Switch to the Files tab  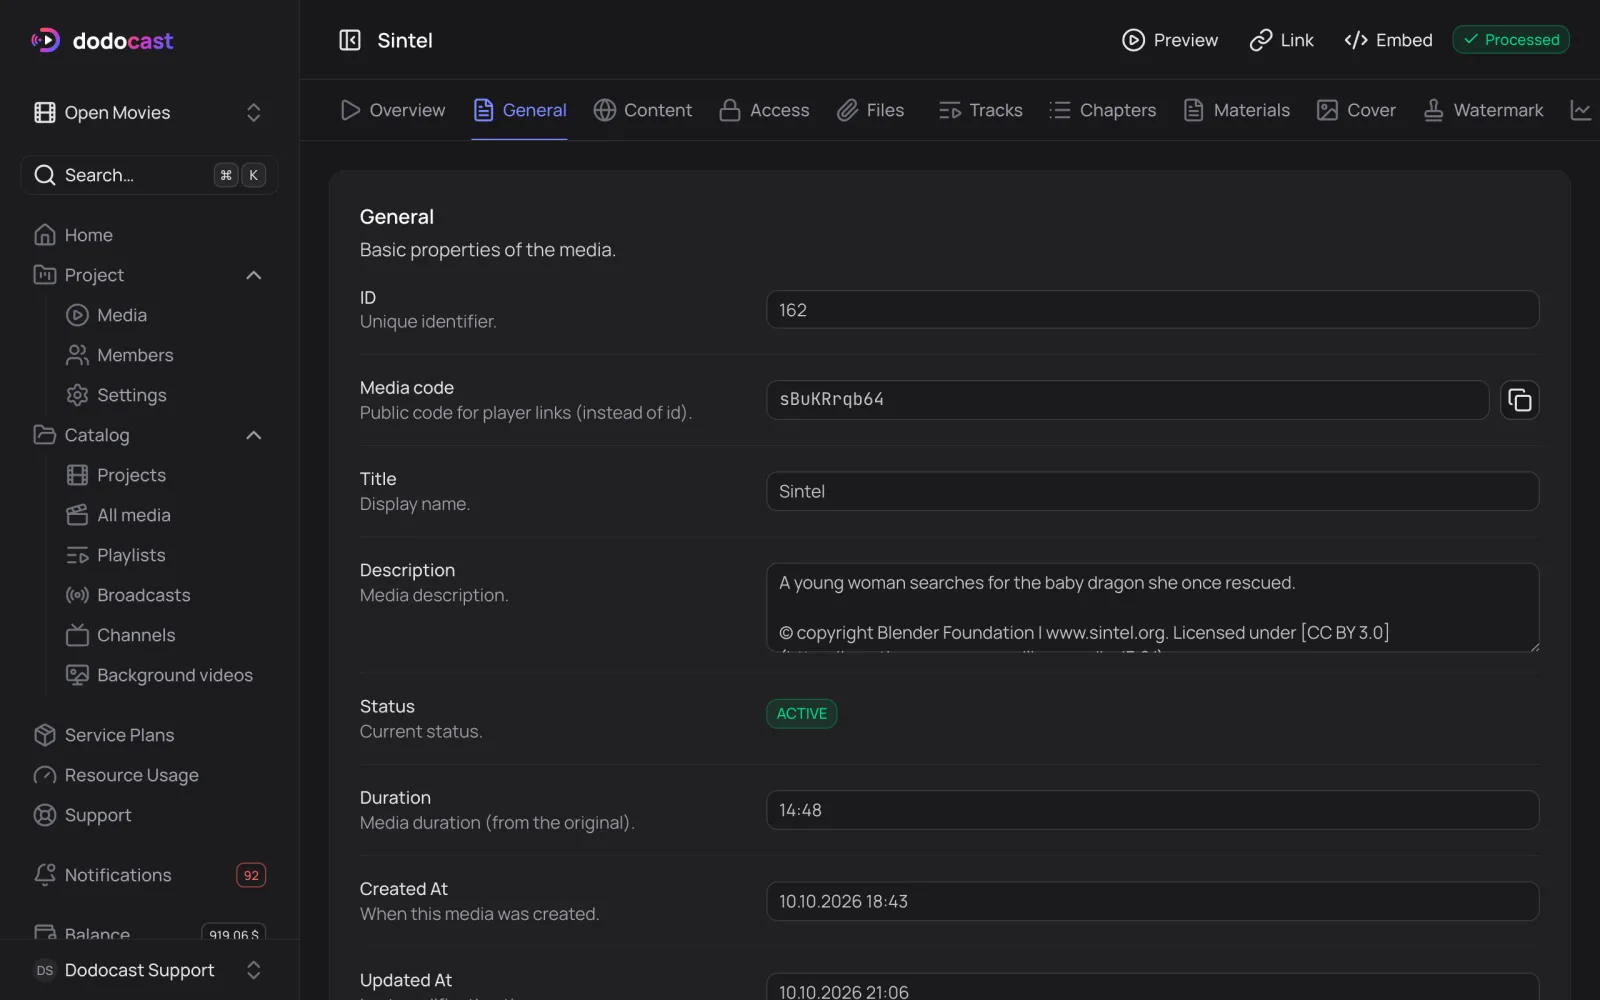(x=871, y=110)
